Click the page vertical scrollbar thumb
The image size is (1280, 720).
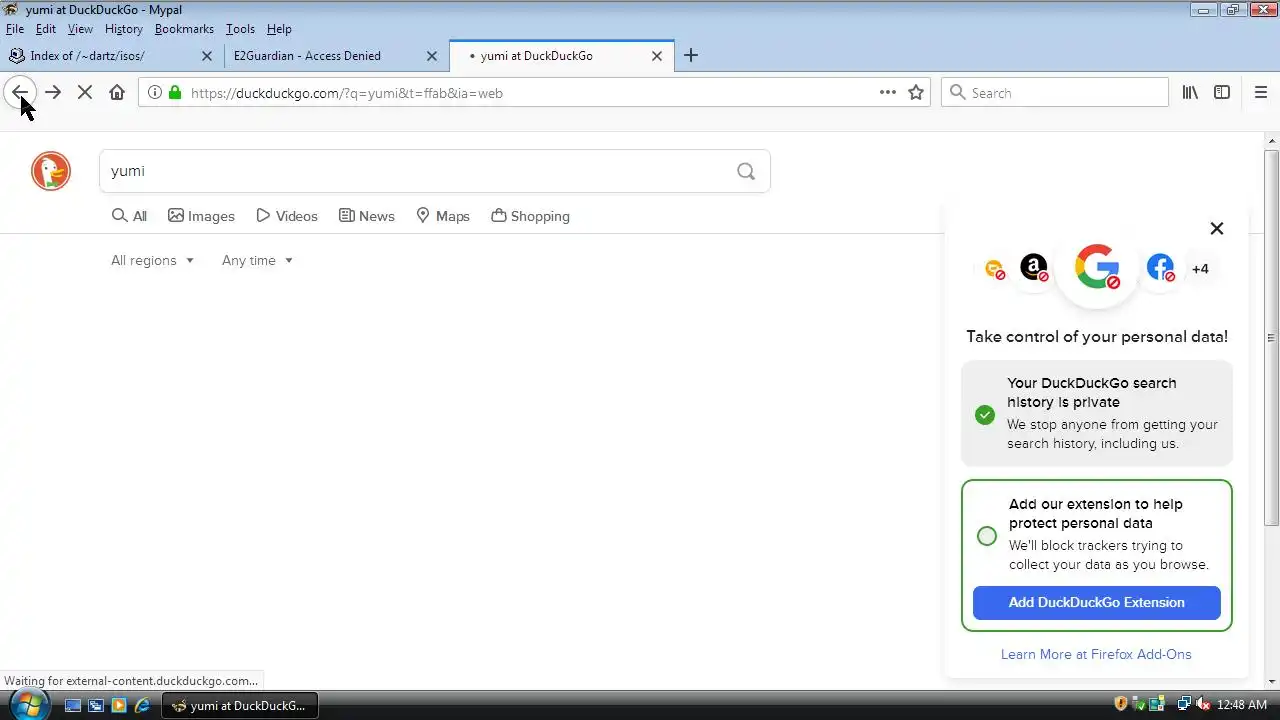pyautogui.click(x=1272, y=338)
